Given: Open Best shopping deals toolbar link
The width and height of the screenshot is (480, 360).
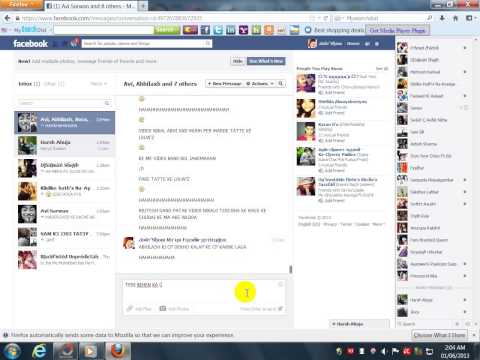Looking at the screenshot, I should 334,30.
